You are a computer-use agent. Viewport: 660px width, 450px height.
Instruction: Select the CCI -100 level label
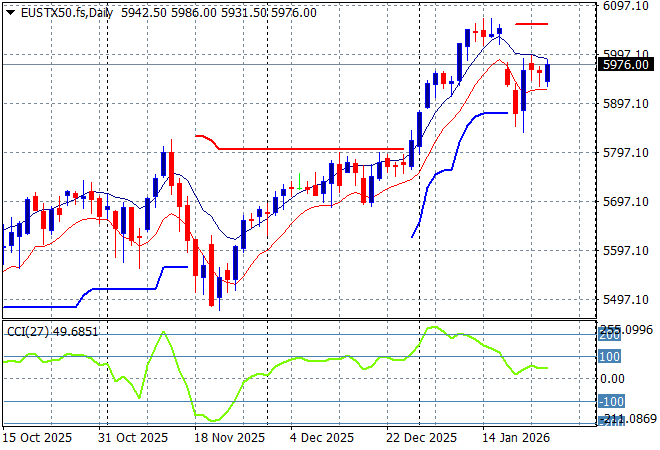click(x=611, y=402)
